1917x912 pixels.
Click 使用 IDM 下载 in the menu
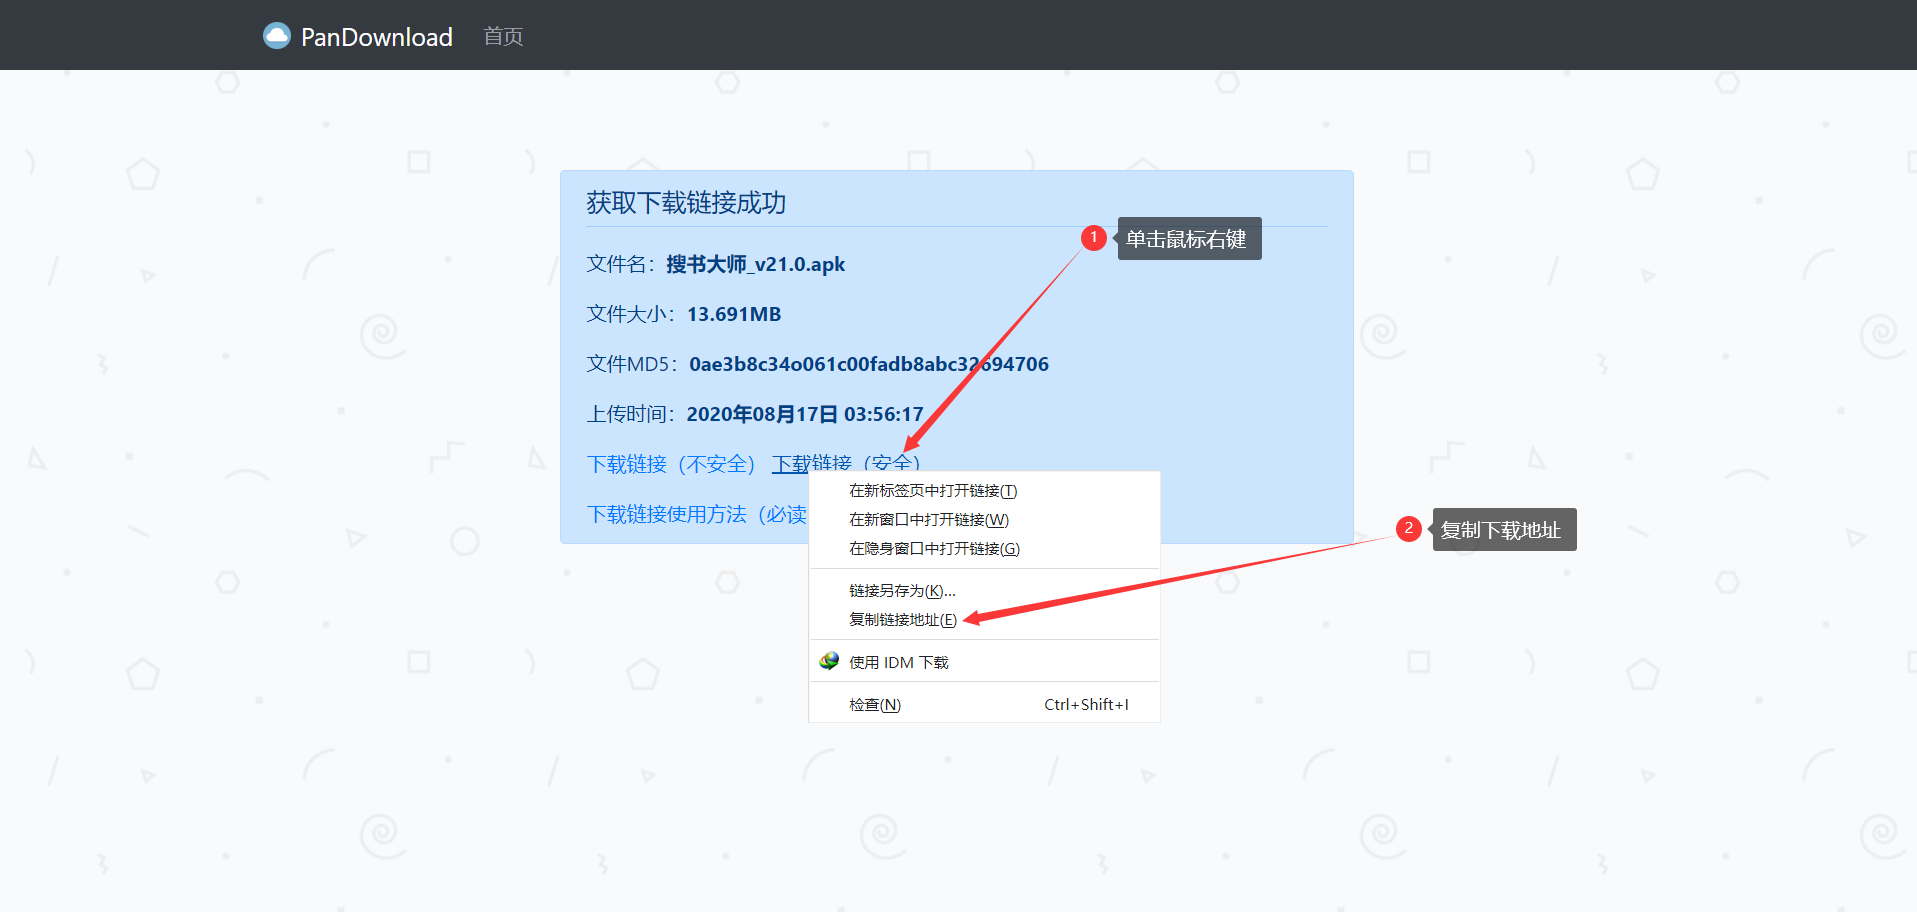click(x=897, y=660)
